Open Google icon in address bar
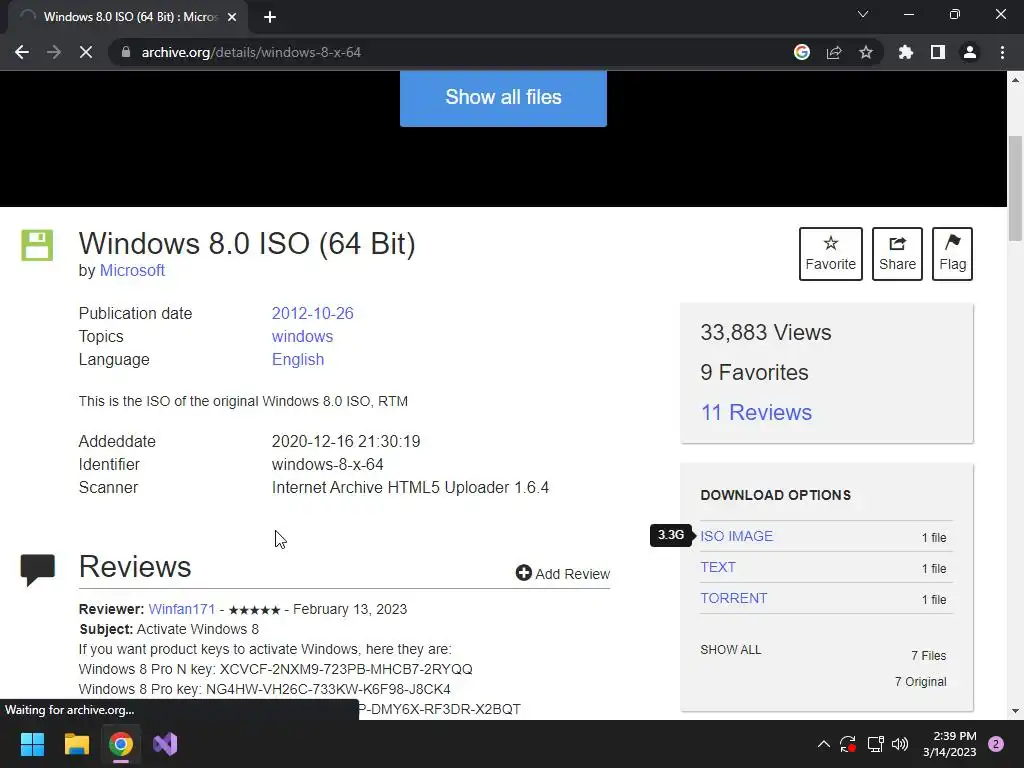Image resolution: width=1024 pixels, height=768 pixels. [x=802, y=52]
